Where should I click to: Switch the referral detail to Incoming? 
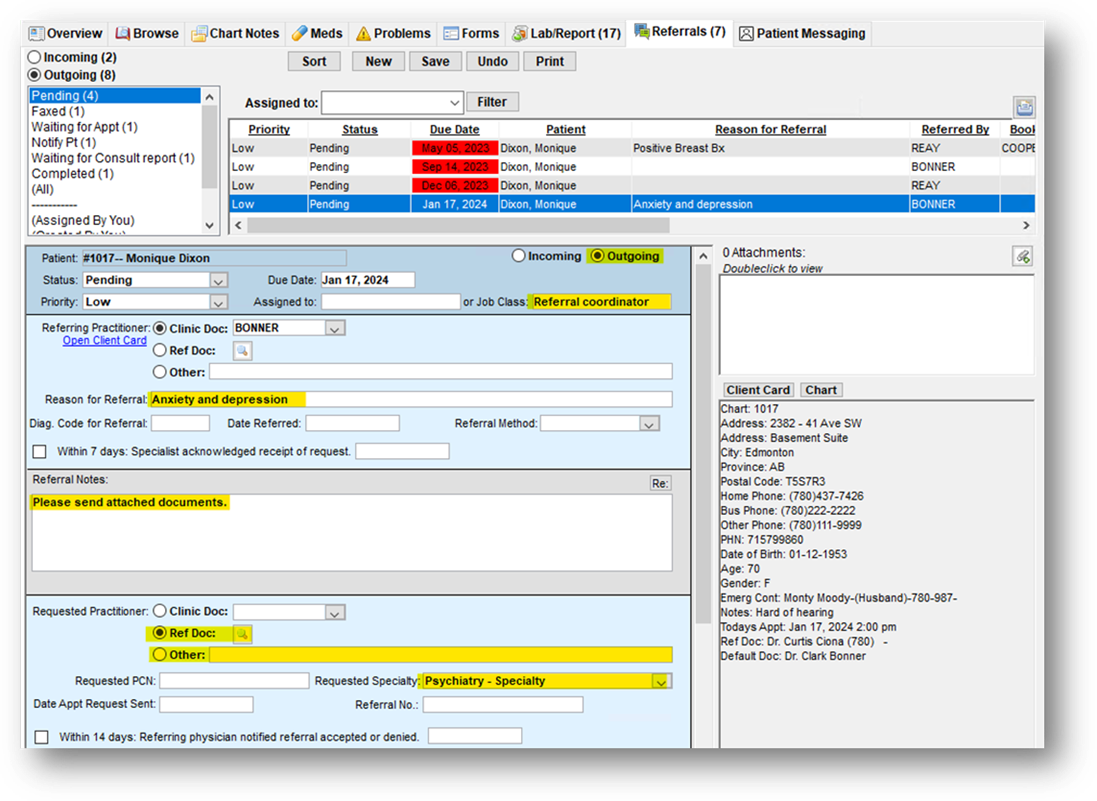click(517, 256)
